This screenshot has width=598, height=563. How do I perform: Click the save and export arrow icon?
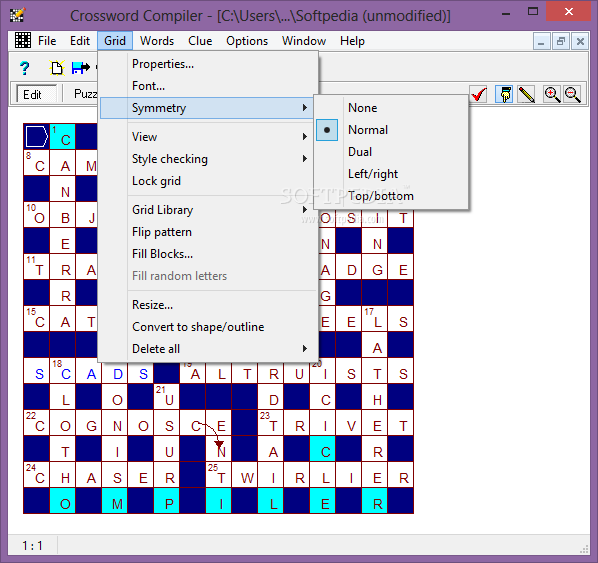(x=80, y=68)
